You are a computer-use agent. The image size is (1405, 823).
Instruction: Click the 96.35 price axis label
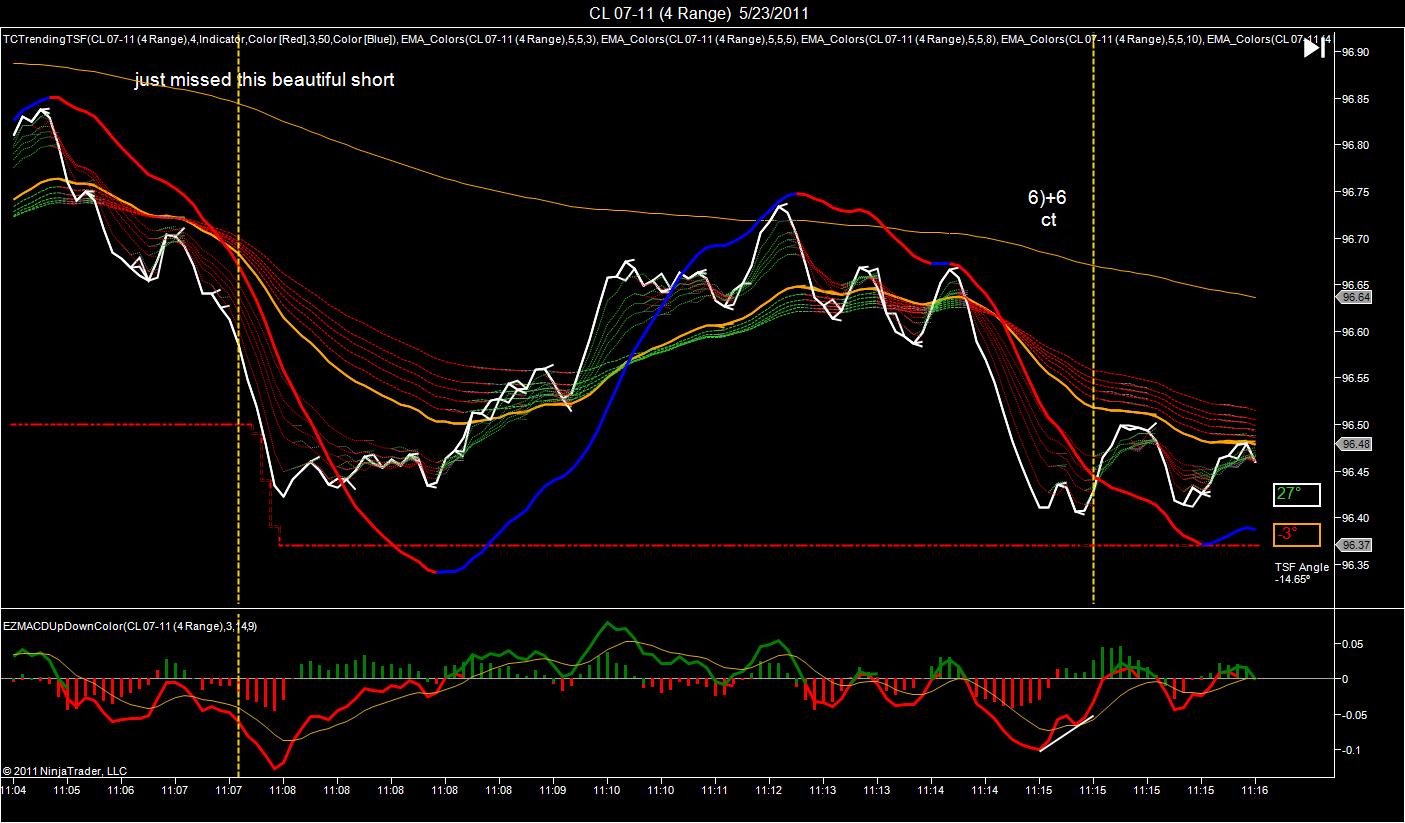click(1356, 565)
